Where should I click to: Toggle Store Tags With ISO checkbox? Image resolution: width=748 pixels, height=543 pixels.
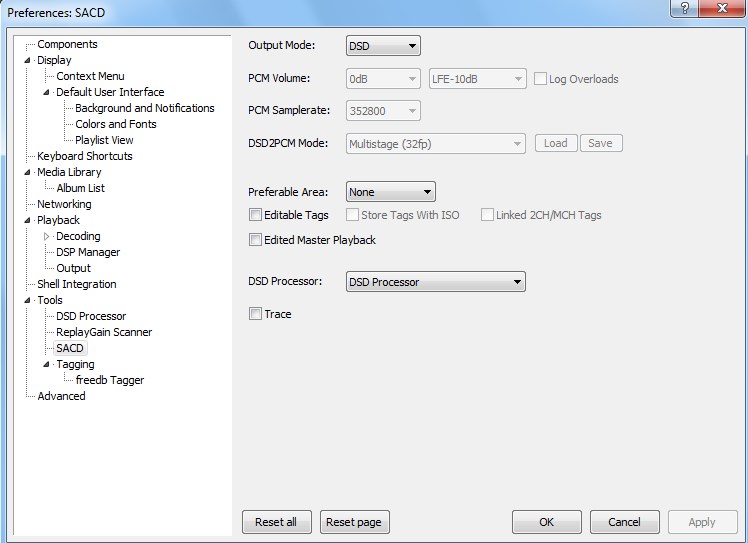[353, 215]
